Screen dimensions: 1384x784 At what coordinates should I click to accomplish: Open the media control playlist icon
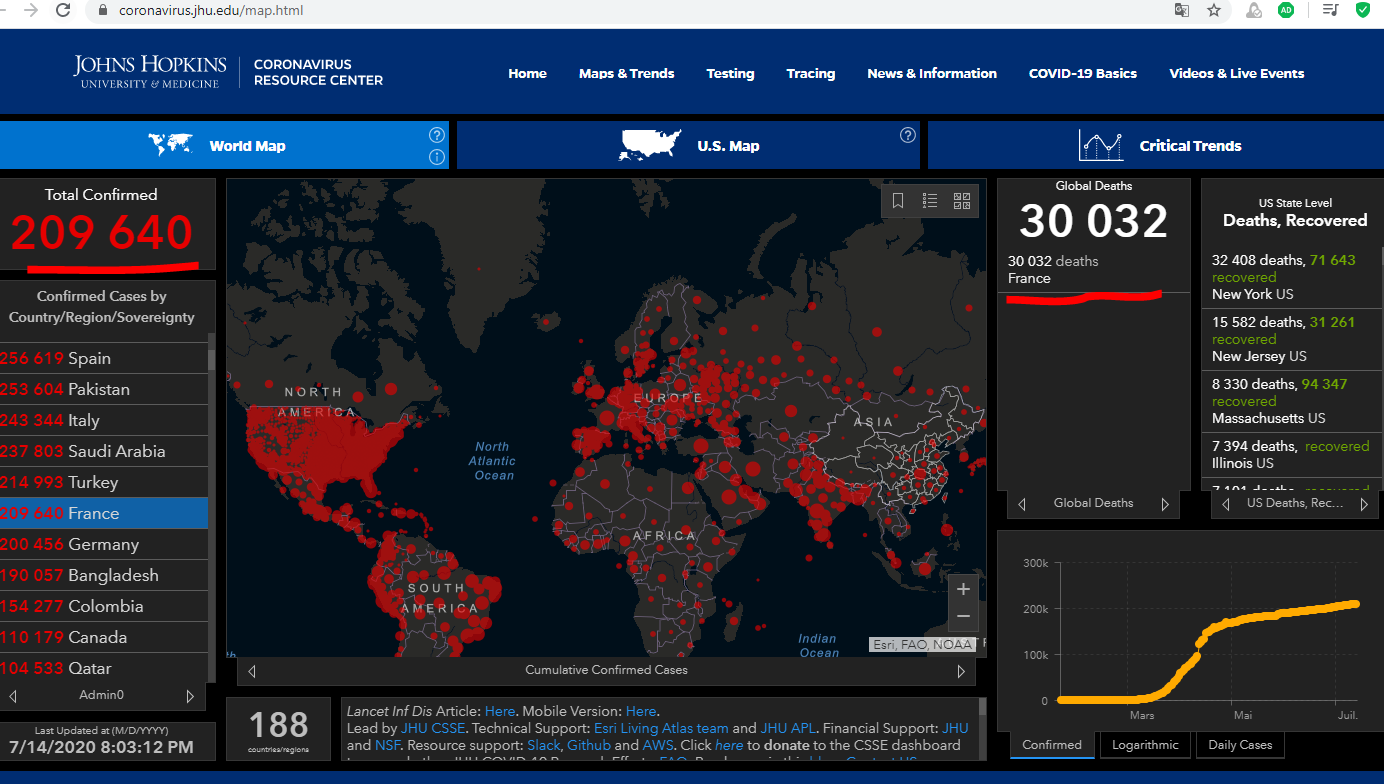click(x=1330, y=10)
